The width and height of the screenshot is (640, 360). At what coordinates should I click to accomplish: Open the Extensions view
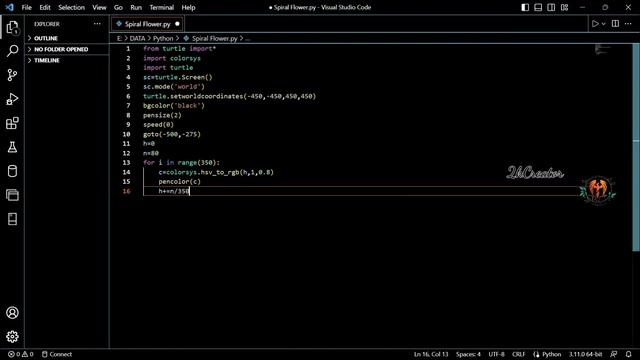12,123
